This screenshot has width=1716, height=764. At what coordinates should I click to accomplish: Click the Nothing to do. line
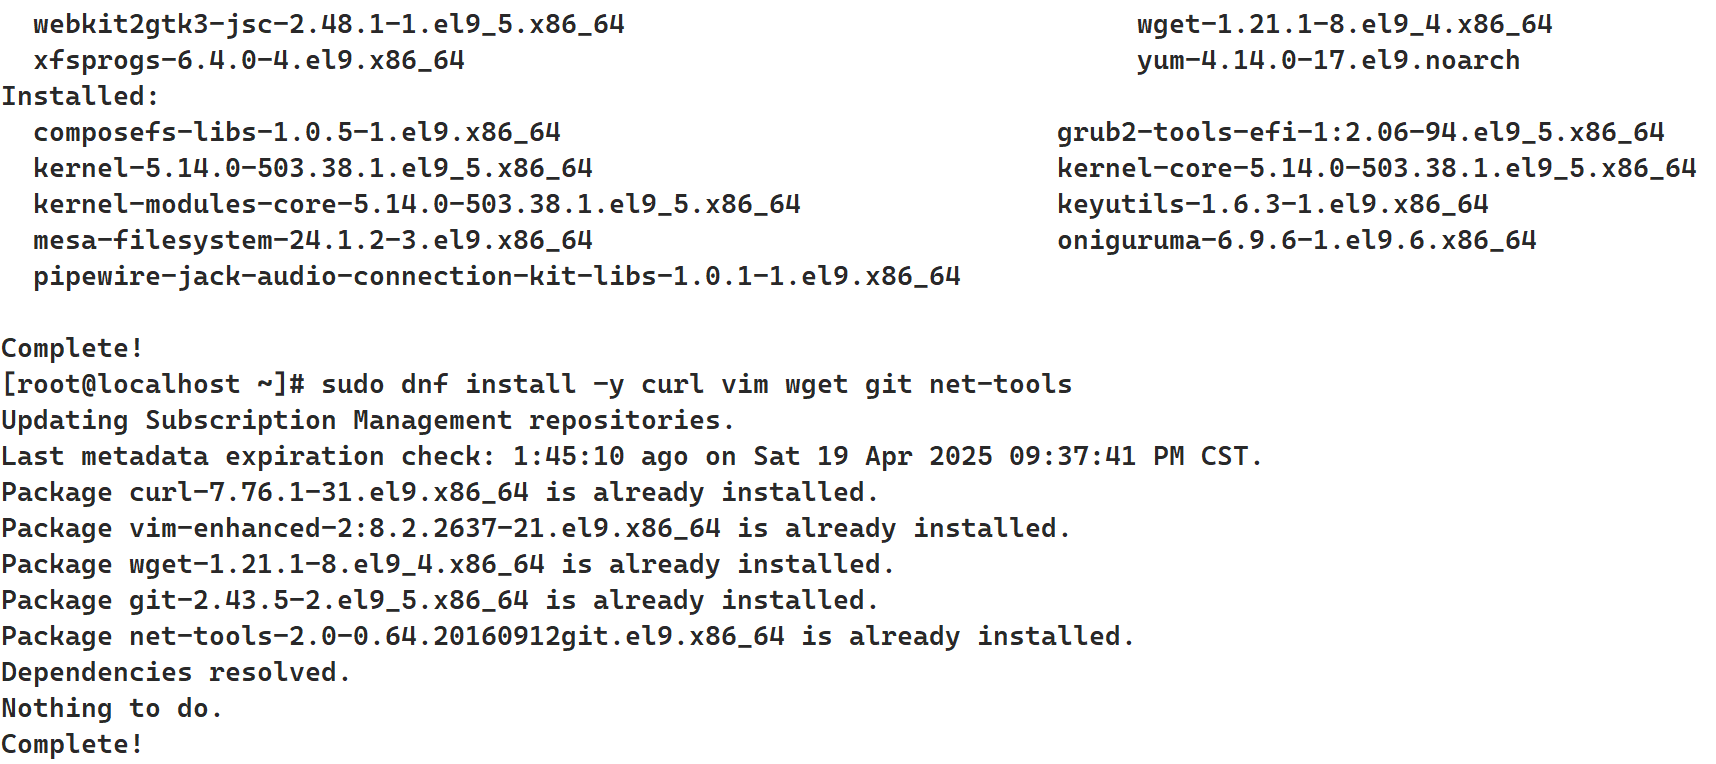[111, 708]
